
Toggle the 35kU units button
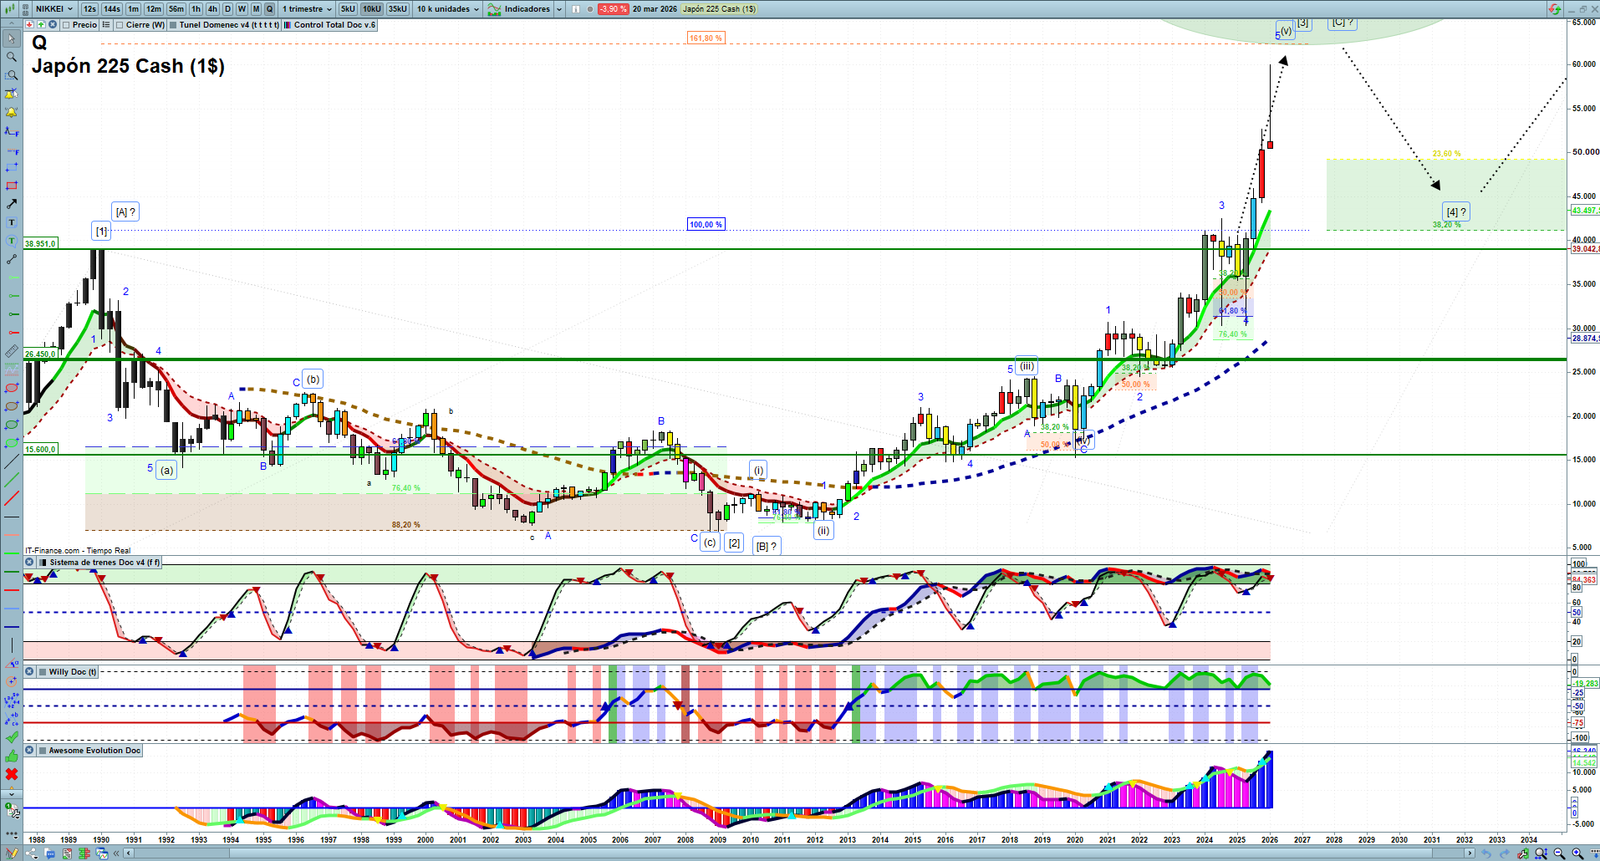[x=398, y=9]
